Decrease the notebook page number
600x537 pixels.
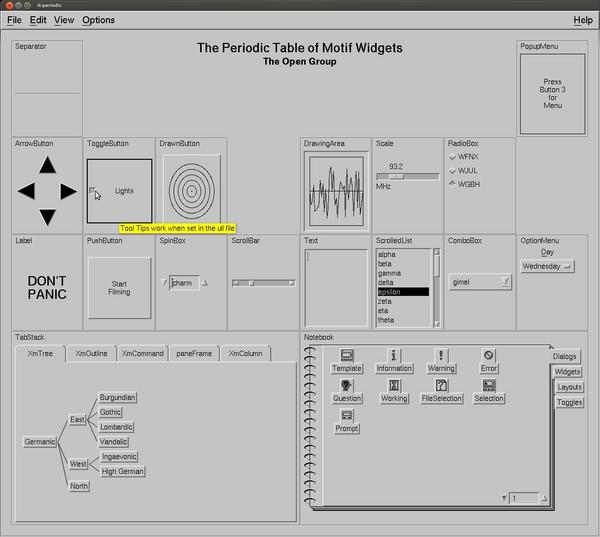click(504, 498)
